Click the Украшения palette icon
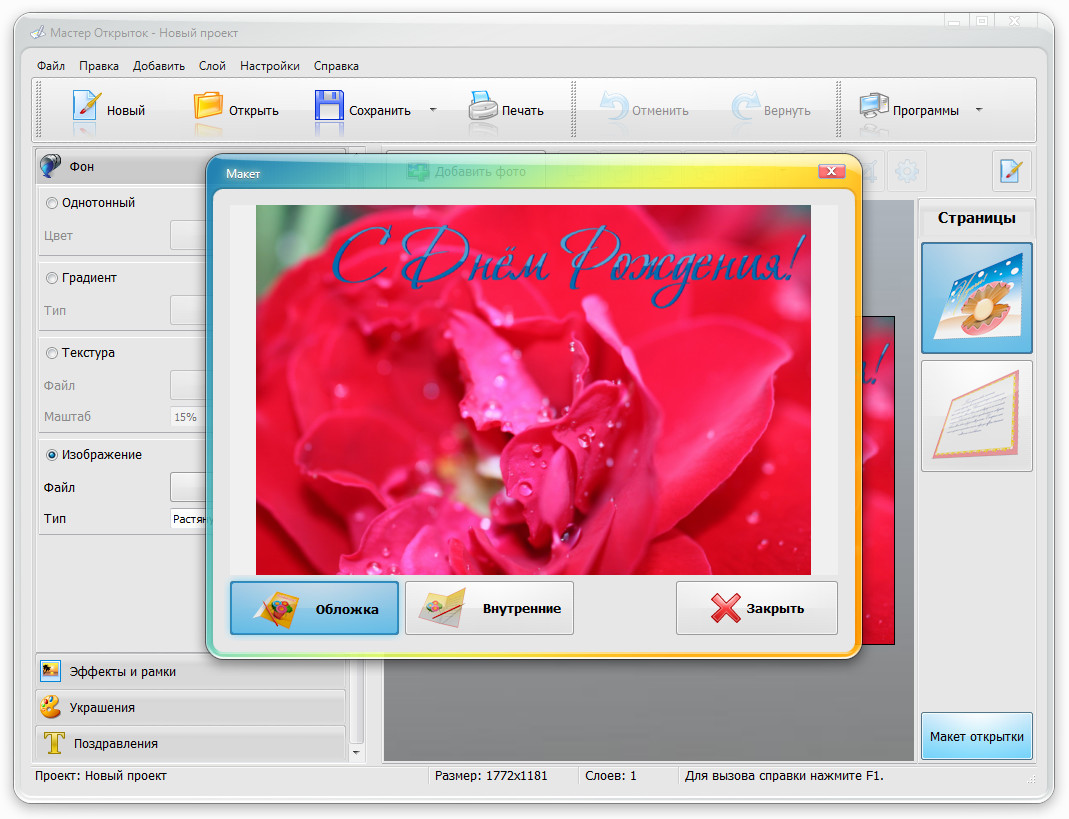 tap(50, 708)
